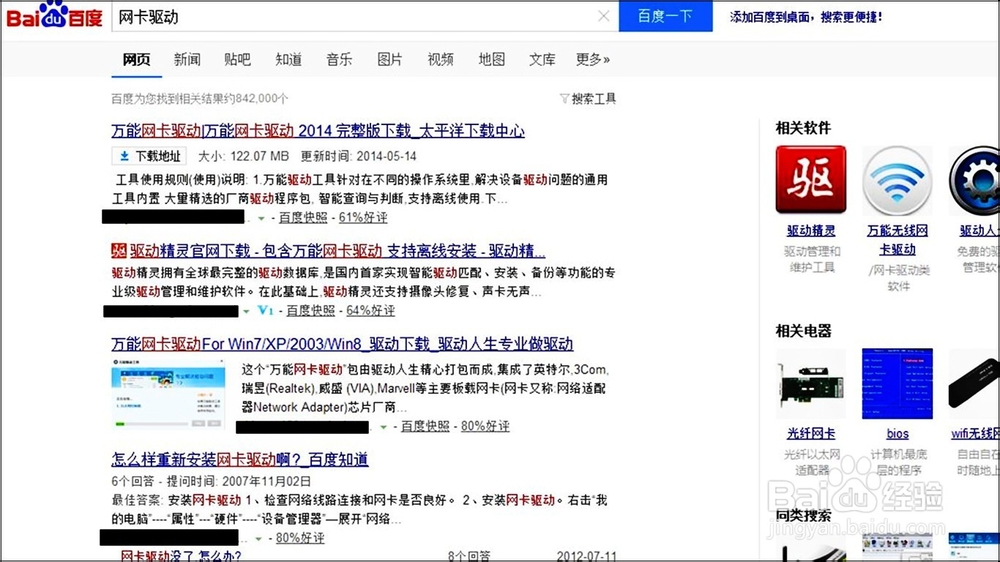This screenshot has width=1000, height=562.
Task: Click the V1 verification icon
Action: point(265,310)
